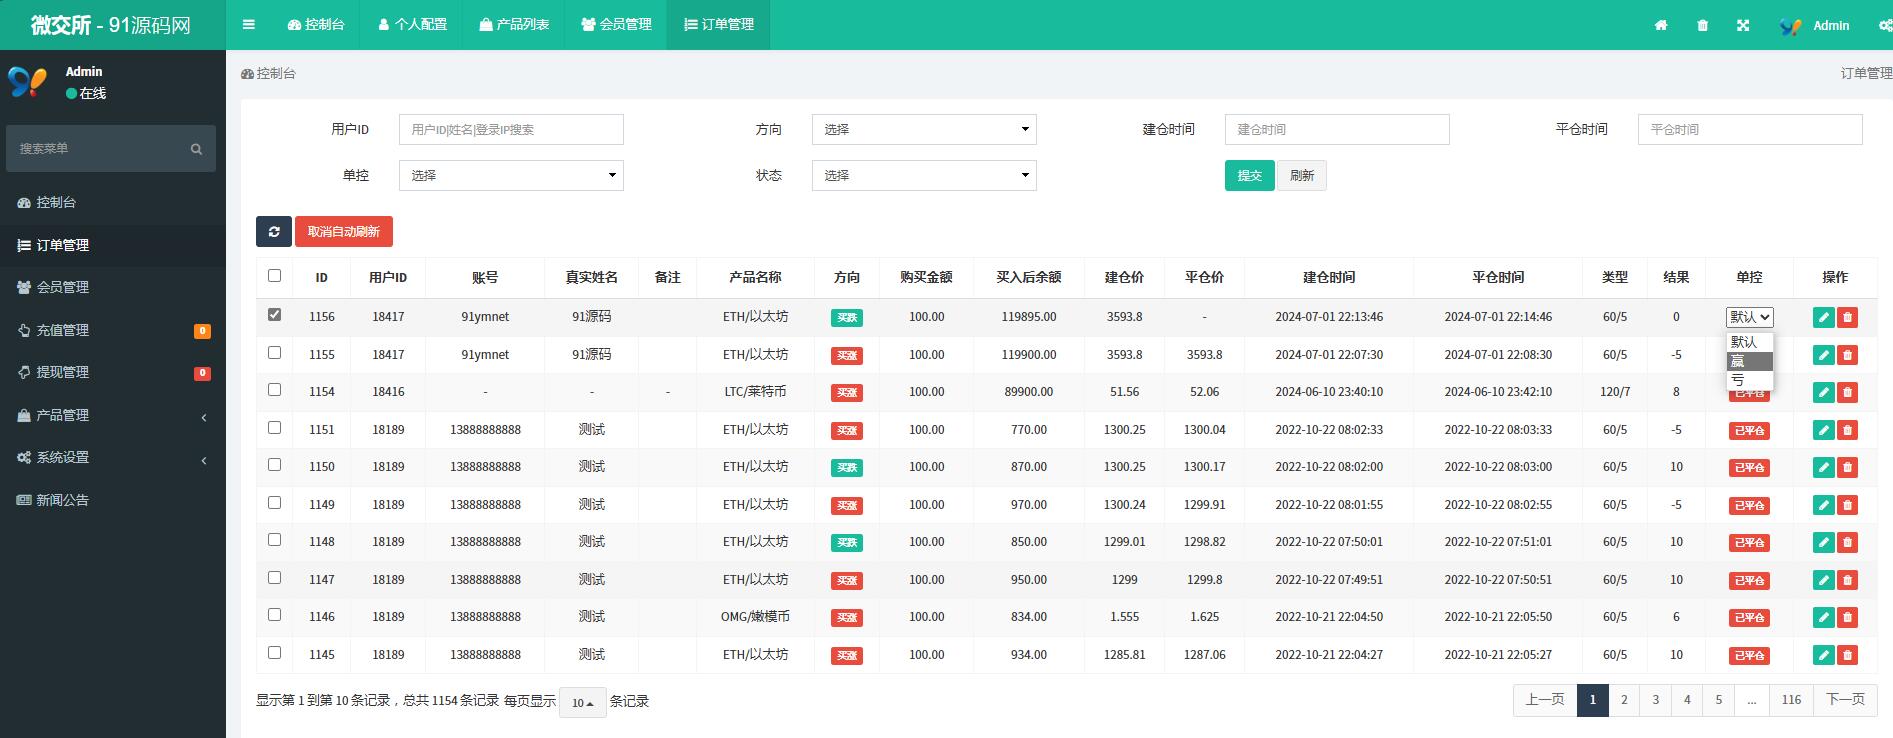The height and width of the screenshot is (738, 1893).
Task: Focus the 建仓时间 date input
Action: pos(1337,129)
